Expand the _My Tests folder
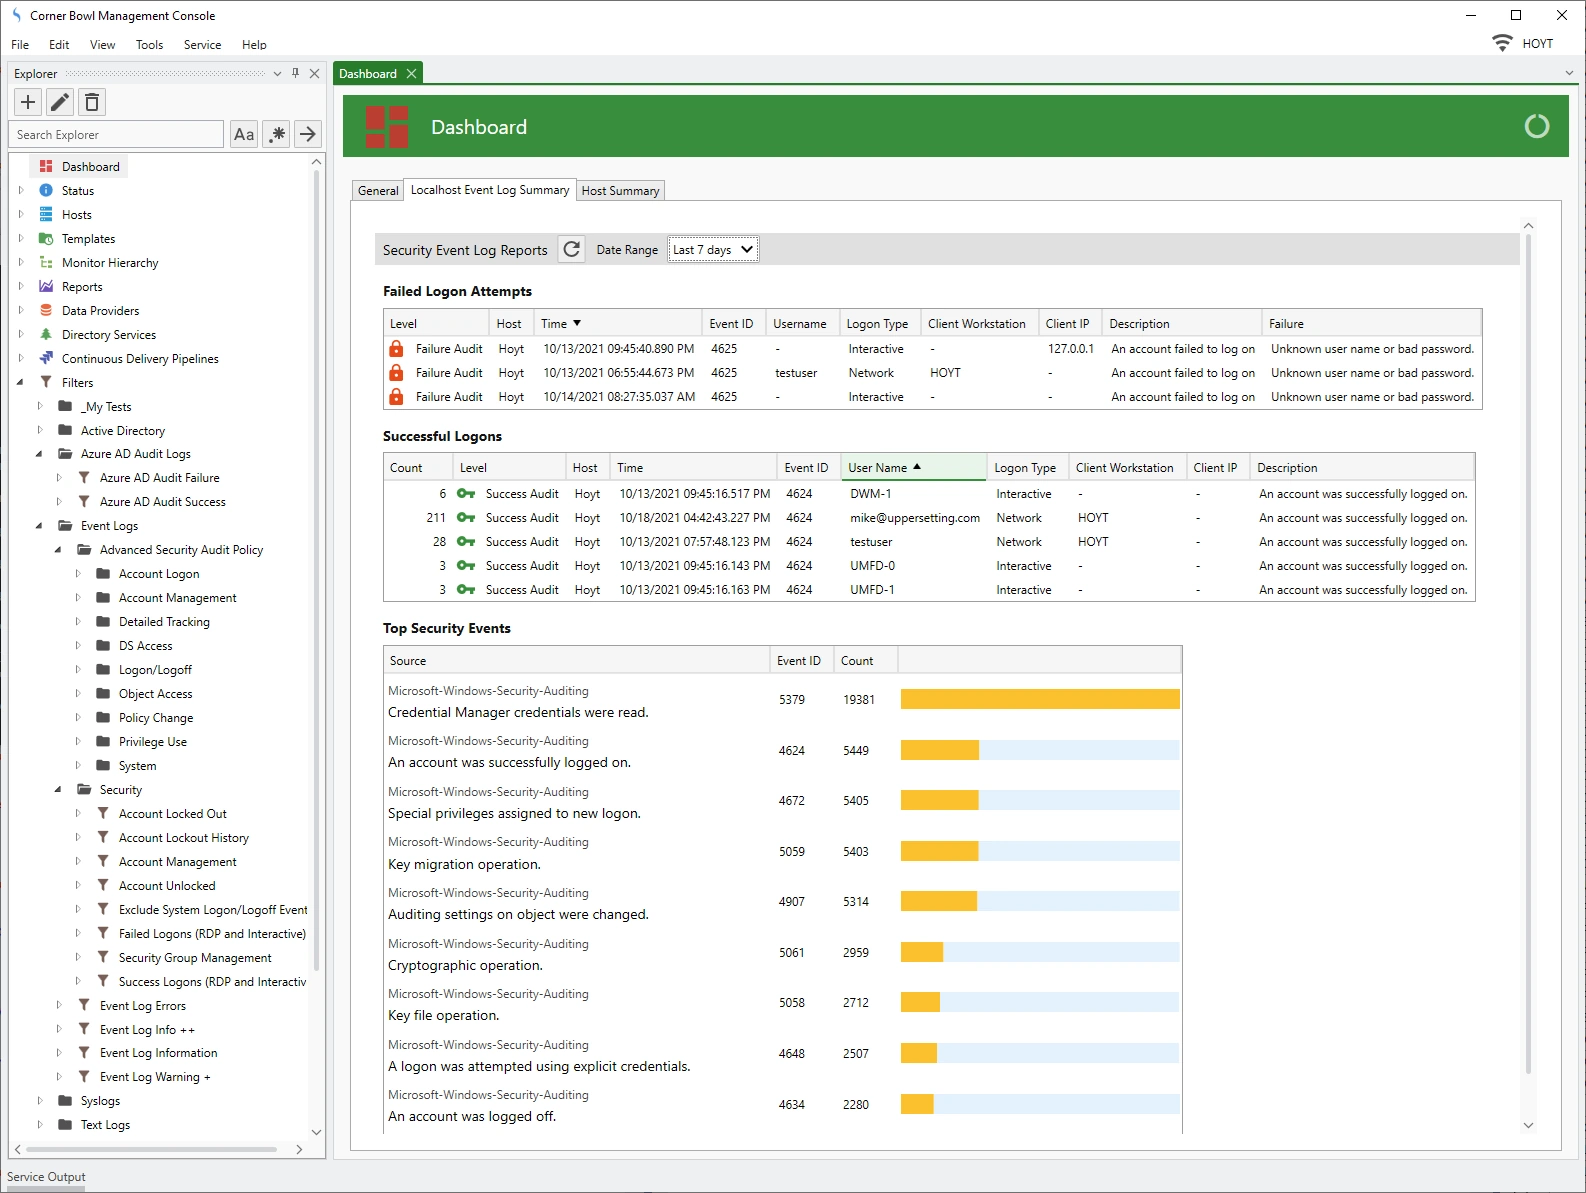Image resolution: width=1586 pixels, height=1193 pixels. (x=40, y=406)
